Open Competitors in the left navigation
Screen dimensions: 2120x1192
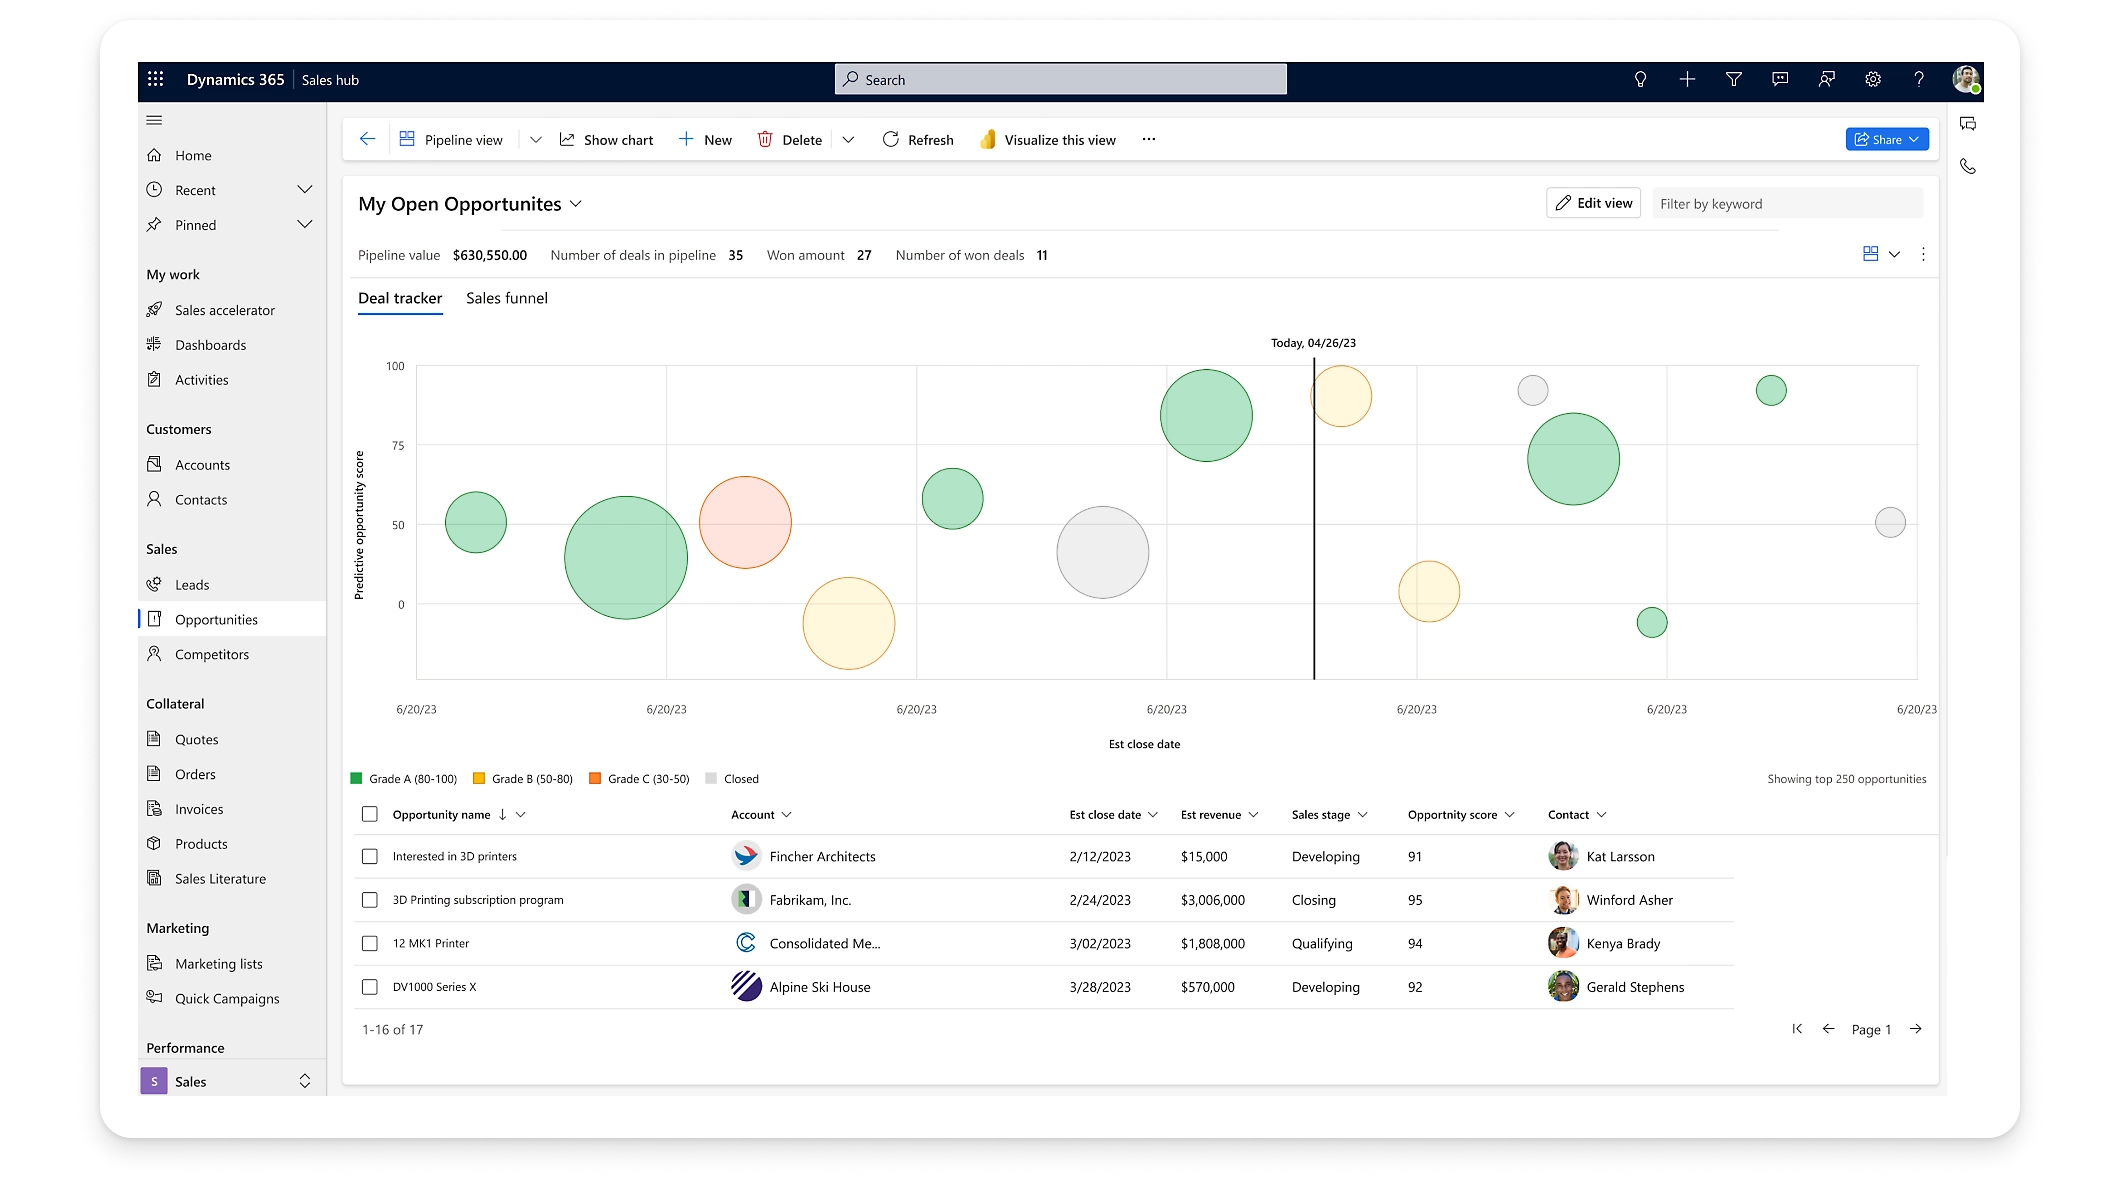pyautogui.click(x=212, y=654)
